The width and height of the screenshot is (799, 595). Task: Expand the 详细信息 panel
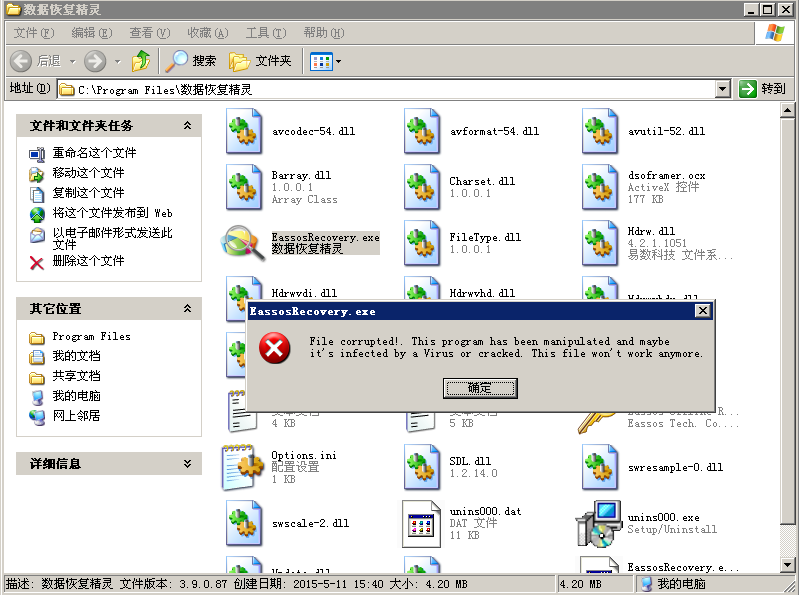point(188,464)
